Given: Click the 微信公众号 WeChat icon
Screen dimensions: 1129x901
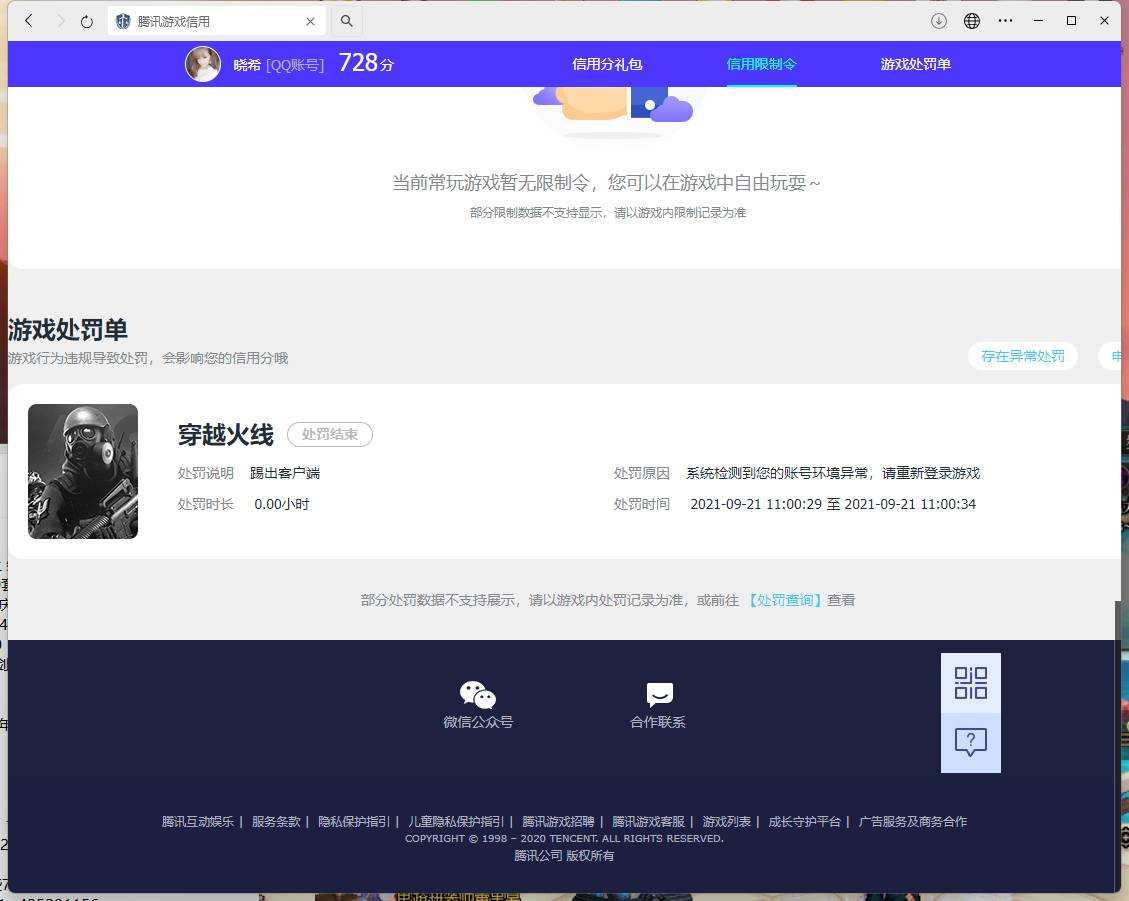Looking at the screenshot, I should [477, 694].
